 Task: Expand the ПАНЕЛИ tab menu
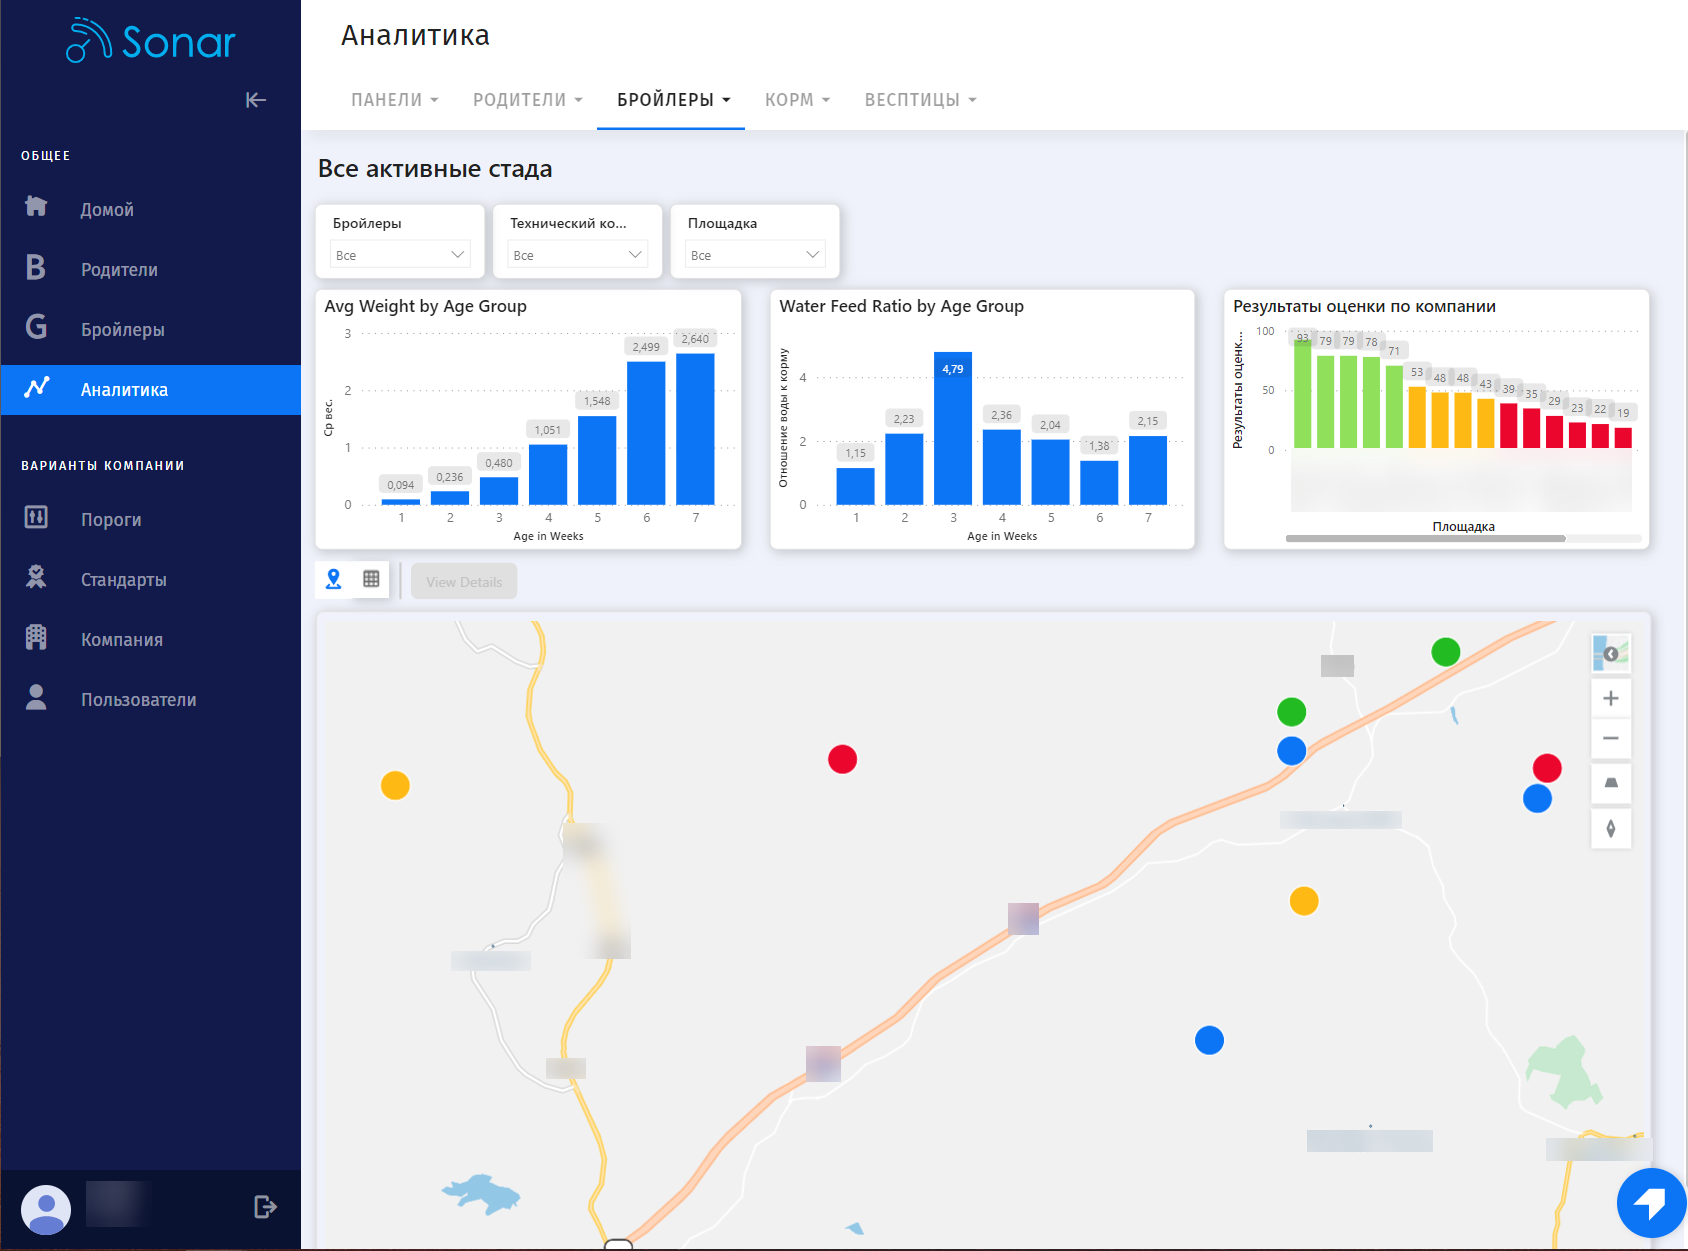pos(394,100)
